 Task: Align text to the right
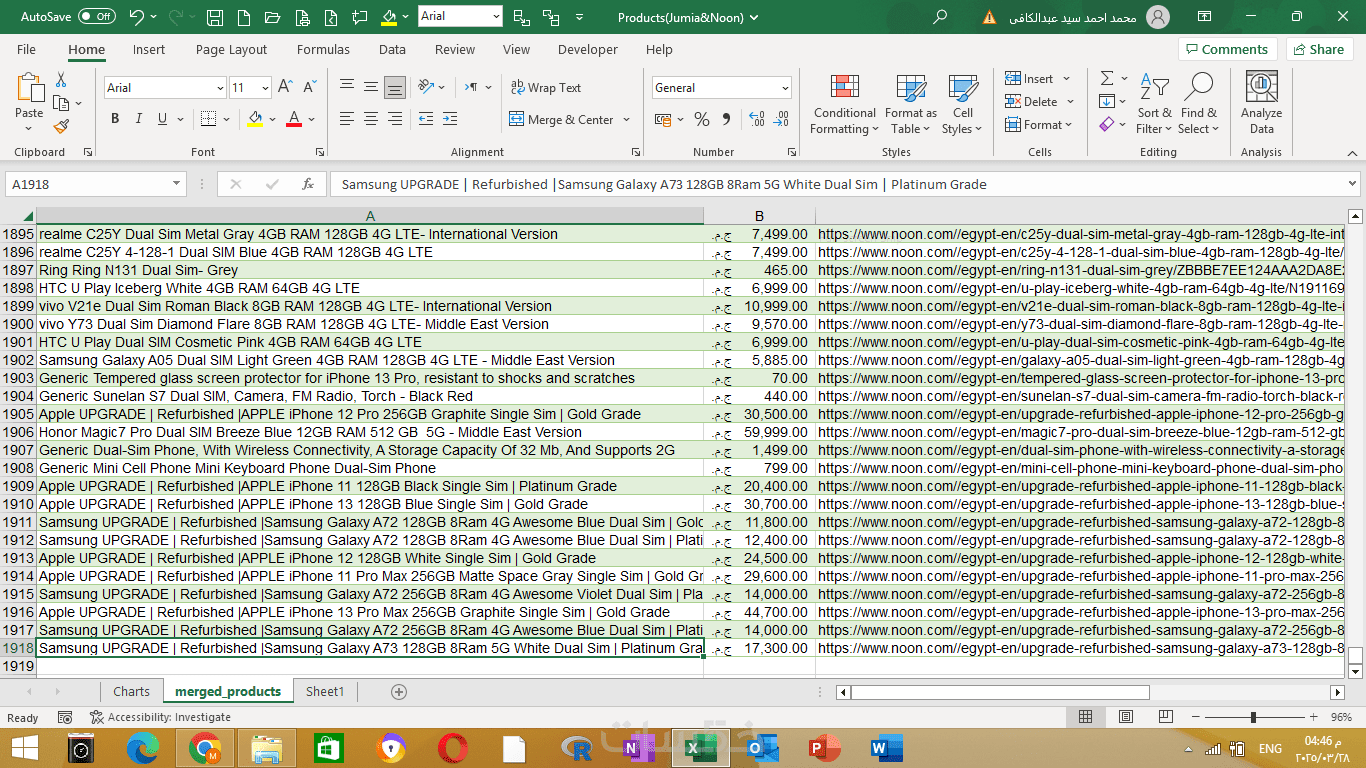coord(395,119)
